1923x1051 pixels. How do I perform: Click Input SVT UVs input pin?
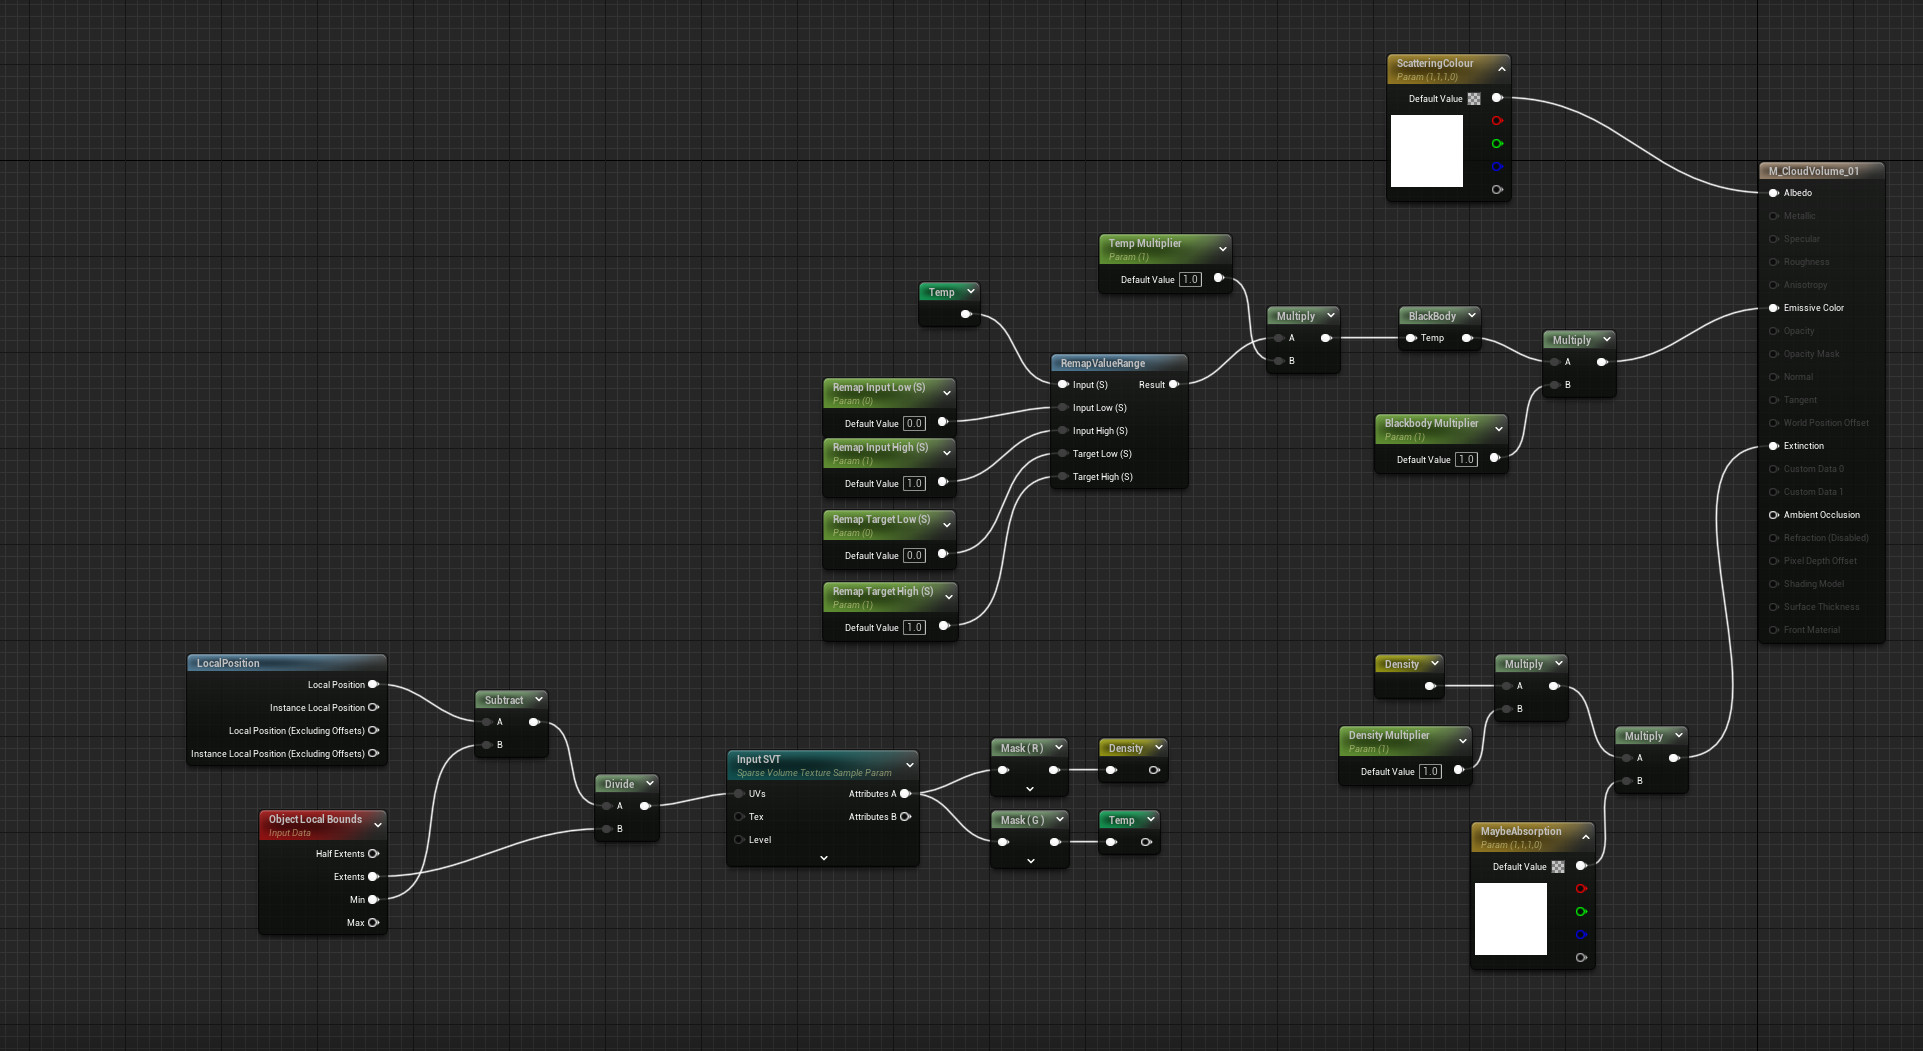click(x=739, y=794)
